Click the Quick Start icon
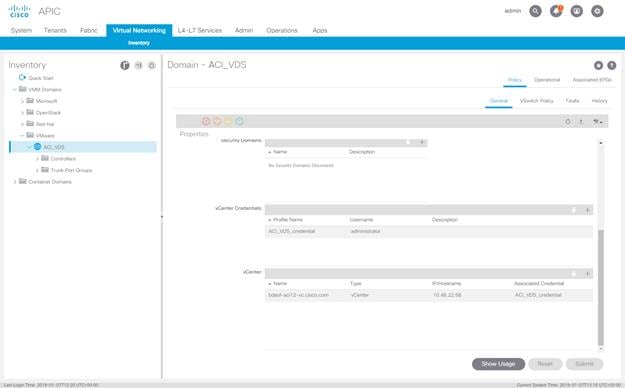This screenshot has height=388, width=625. point(22,77)
